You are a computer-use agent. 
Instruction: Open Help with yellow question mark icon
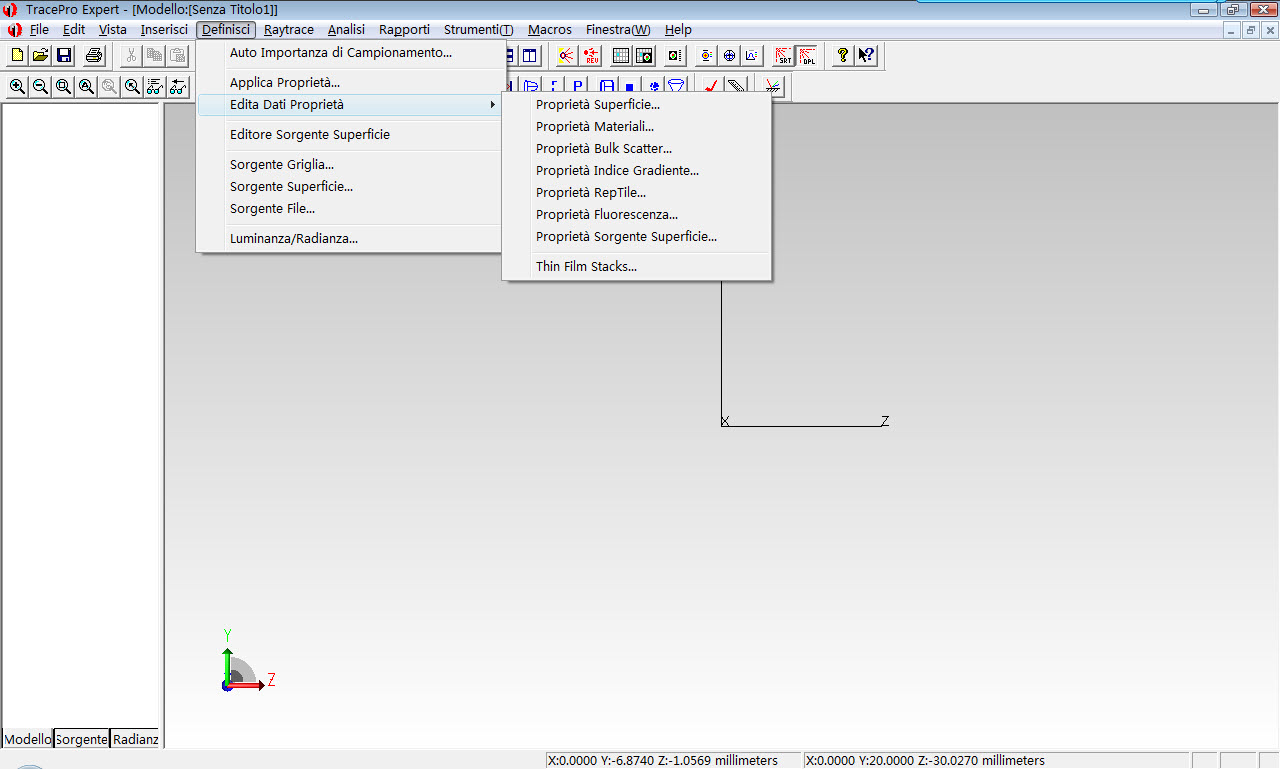(843, 55)
